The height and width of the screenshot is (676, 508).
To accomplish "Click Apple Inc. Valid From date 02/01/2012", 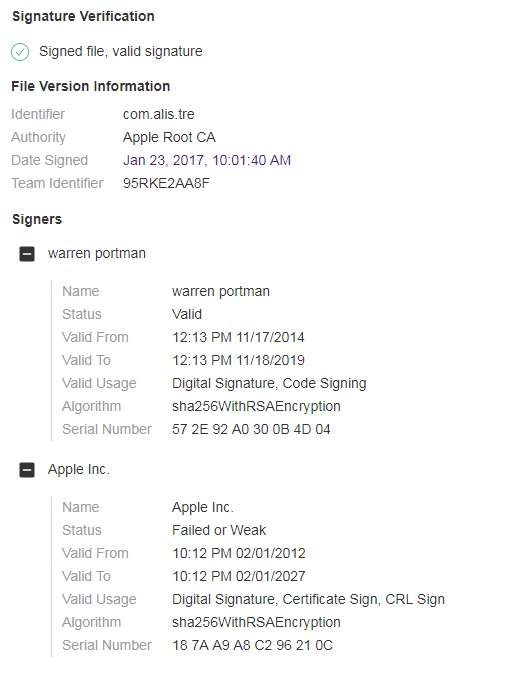I will pos(271,553).
